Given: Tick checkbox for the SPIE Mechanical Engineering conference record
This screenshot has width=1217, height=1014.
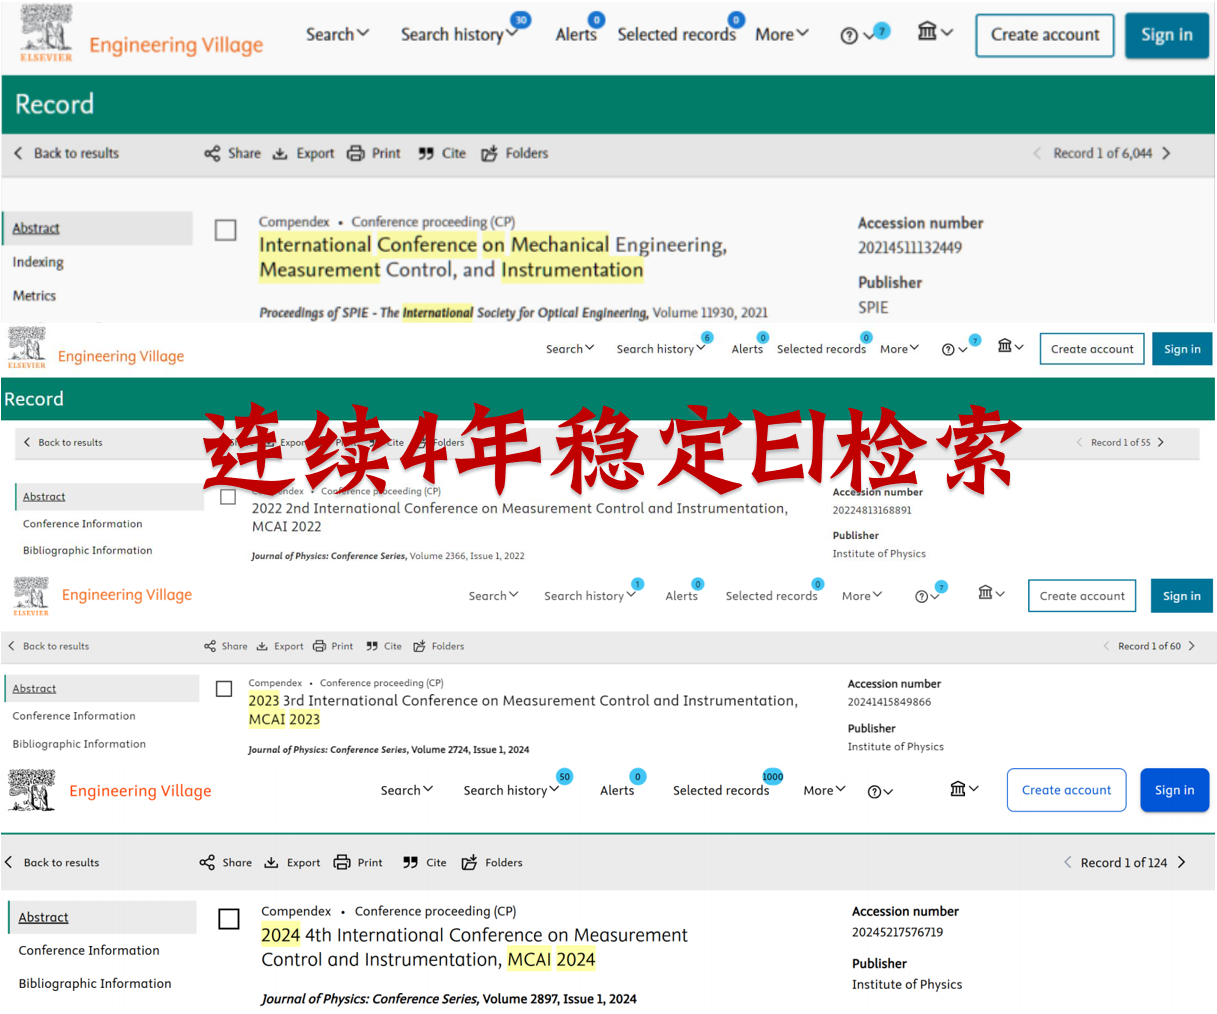Looking at the screenshot, I should tap(226, 230).
